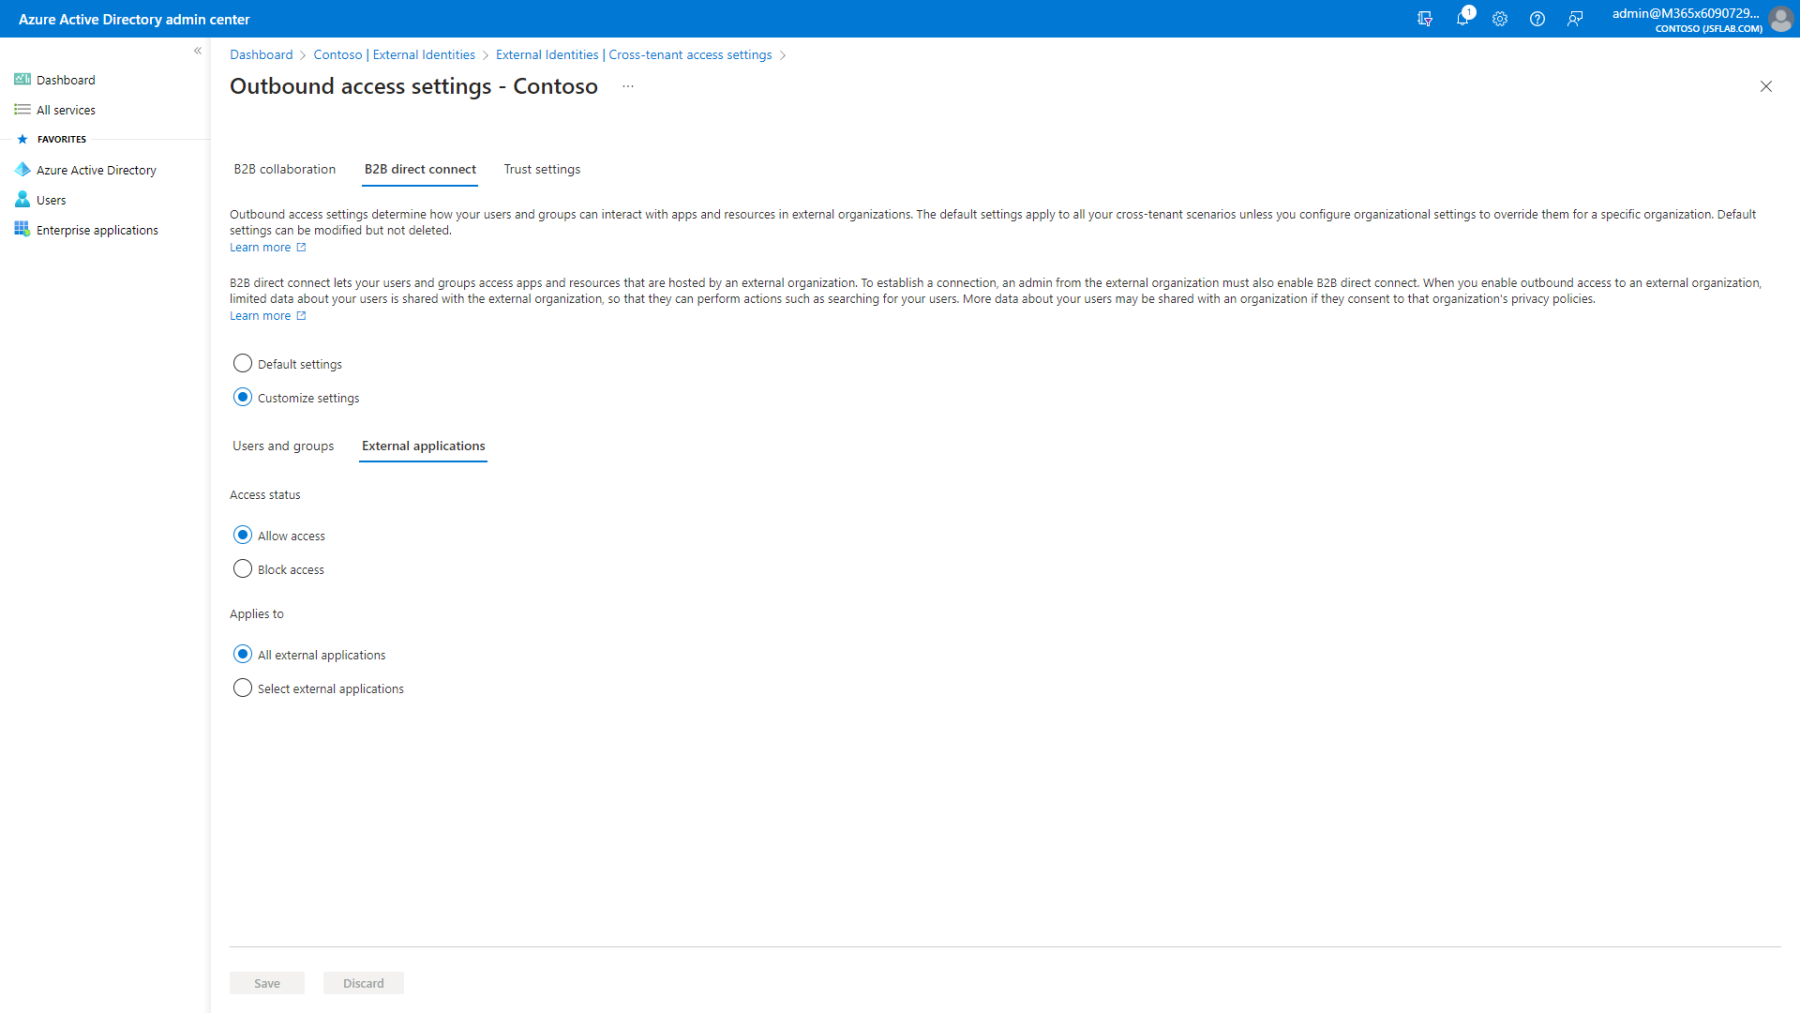This screenshot has width=1800, height=1013.
Task: Click the Access status label
Action: [x=265, y=494]
